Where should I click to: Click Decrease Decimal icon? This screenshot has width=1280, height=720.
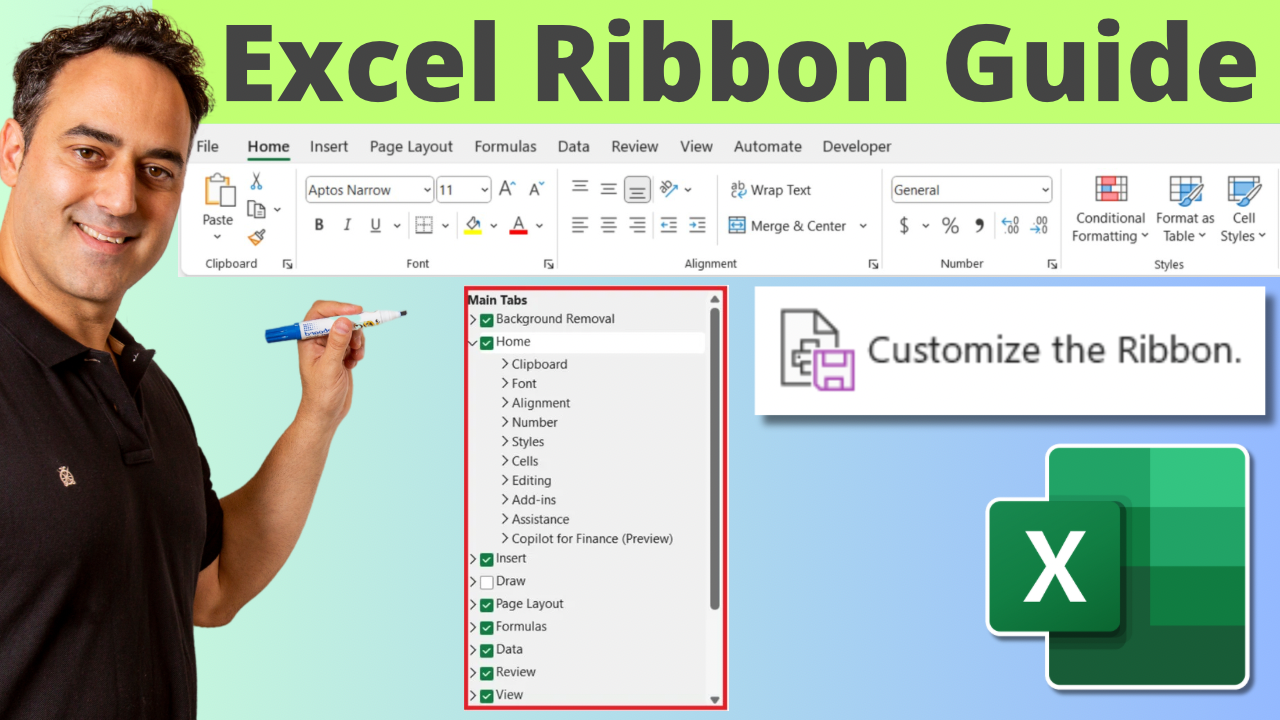(1039, 226)
